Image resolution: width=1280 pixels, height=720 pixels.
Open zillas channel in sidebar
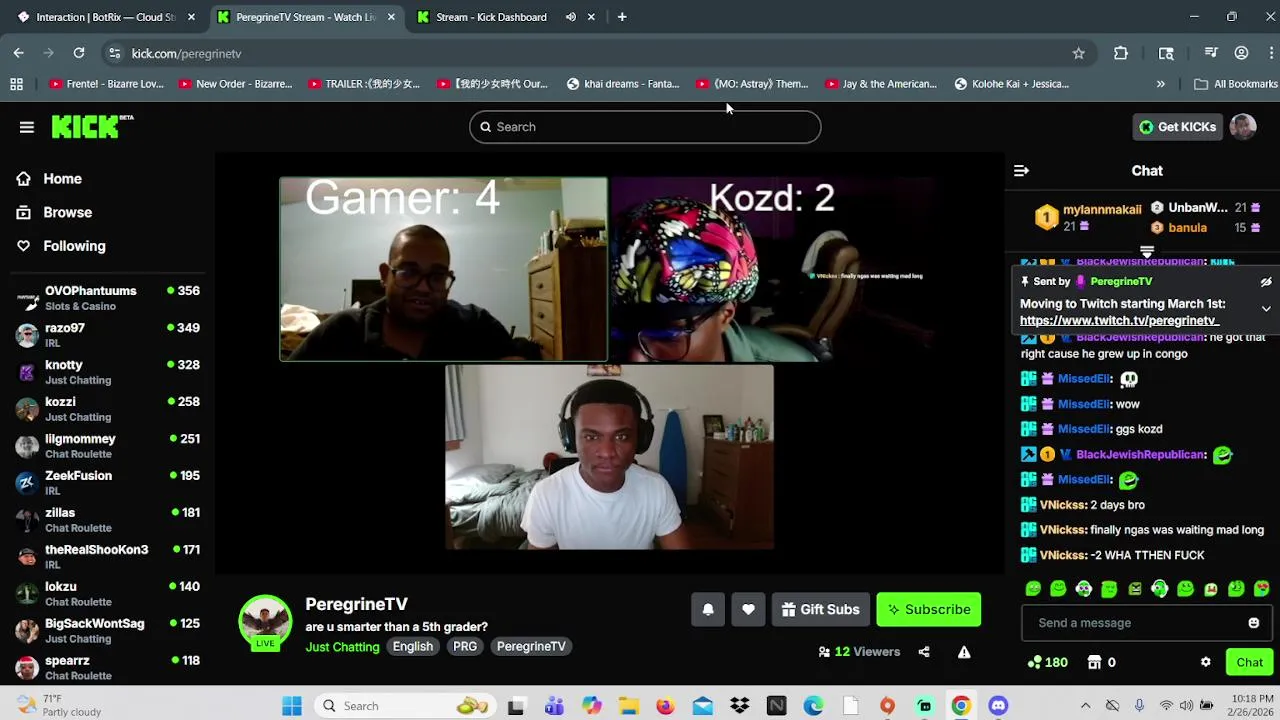pos(107,520)
